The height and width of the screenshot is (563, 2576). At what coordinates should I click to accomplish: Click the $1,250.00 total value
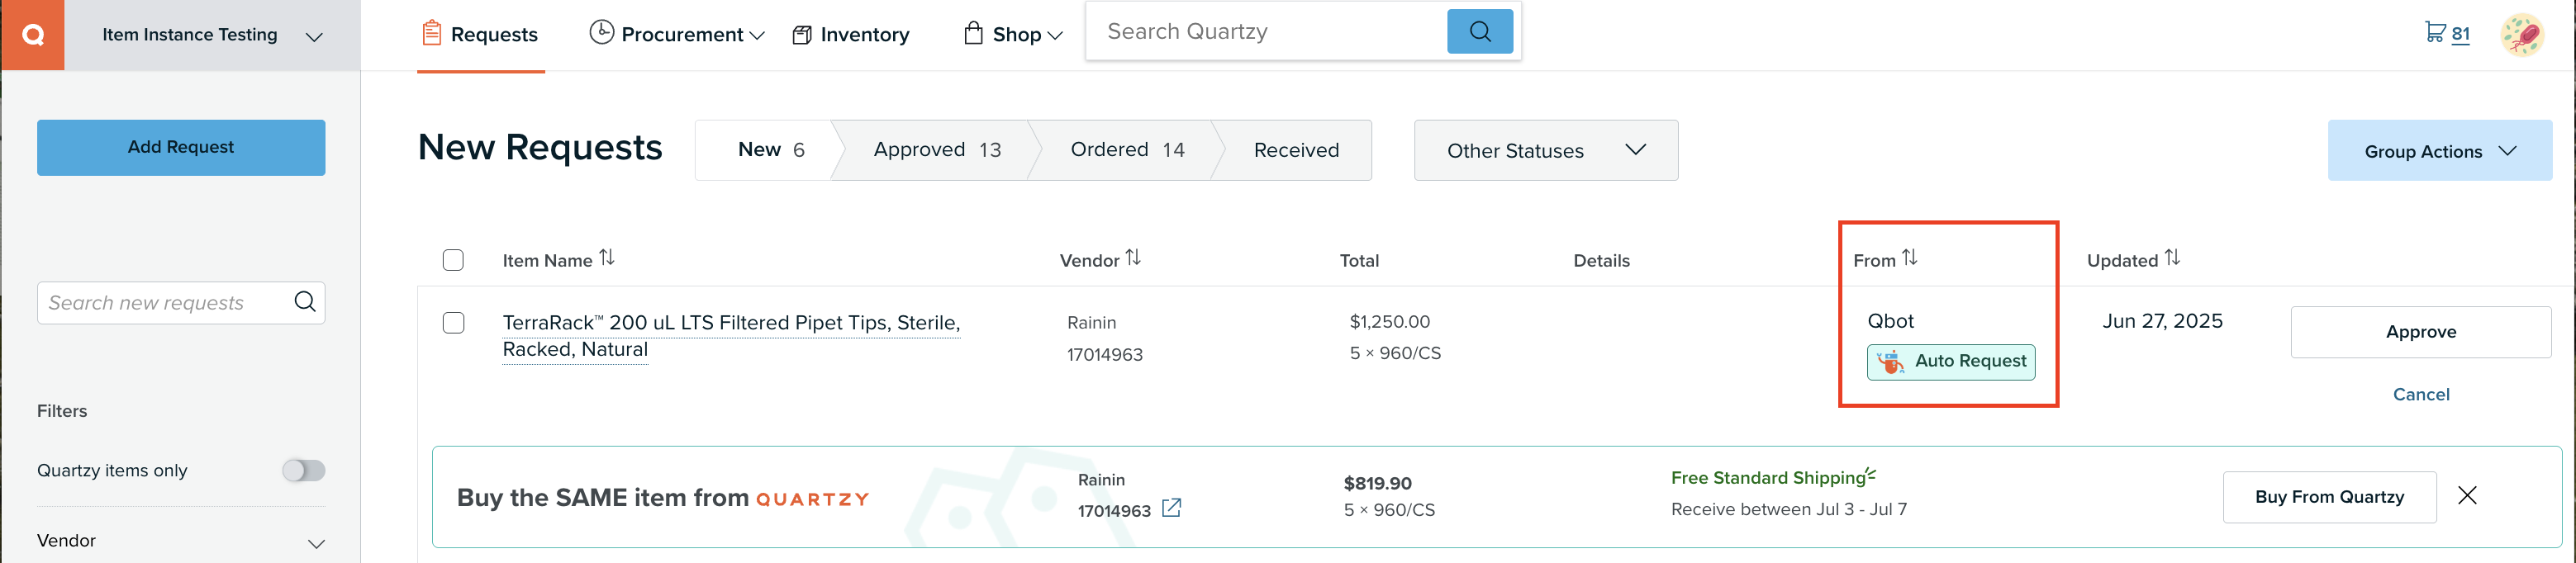coord(1389,322)
